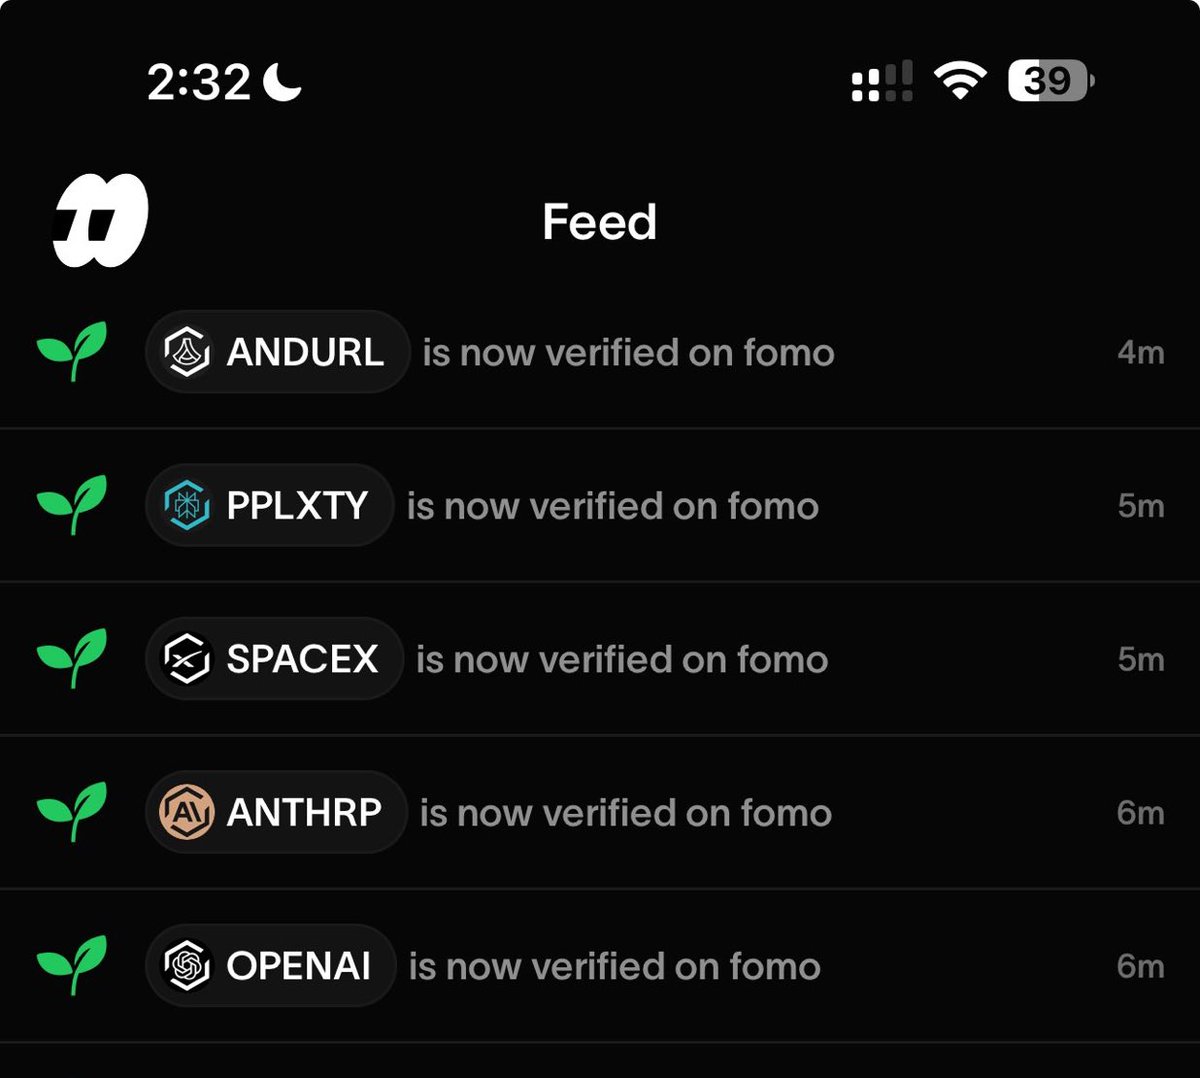Select the SPACEX token chip
1200x1078 pixels.
[x=274, y=659]
